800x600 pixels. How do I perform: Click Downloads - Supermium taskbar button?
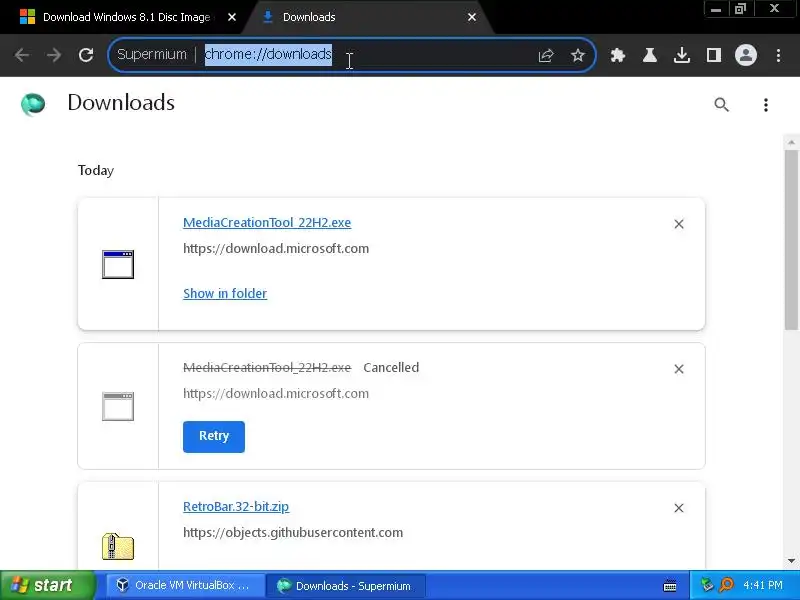pyautogui.click(x=345, y=586)
